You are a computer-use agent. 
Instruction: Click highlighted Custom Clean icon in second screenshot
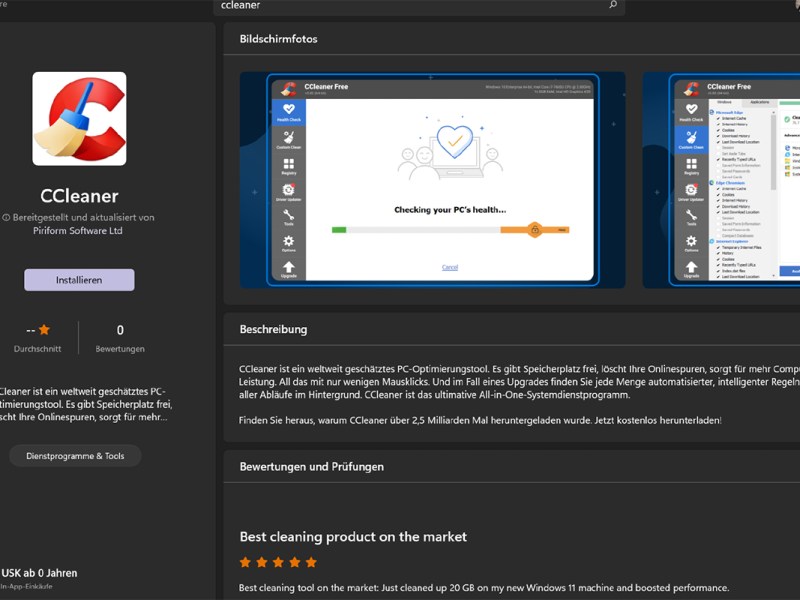tap(691, 139)
